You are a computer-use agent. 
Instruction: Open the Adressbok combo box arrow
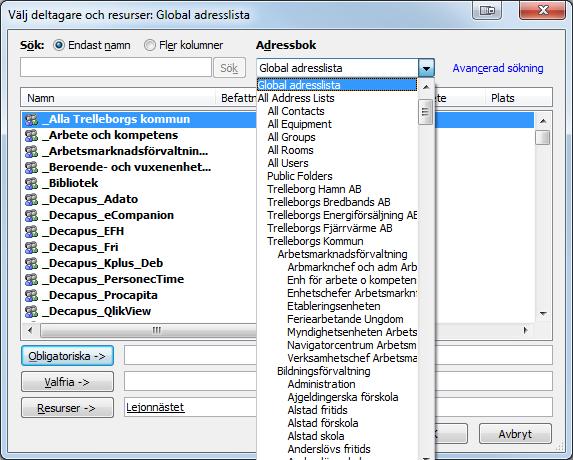[426, 68]
